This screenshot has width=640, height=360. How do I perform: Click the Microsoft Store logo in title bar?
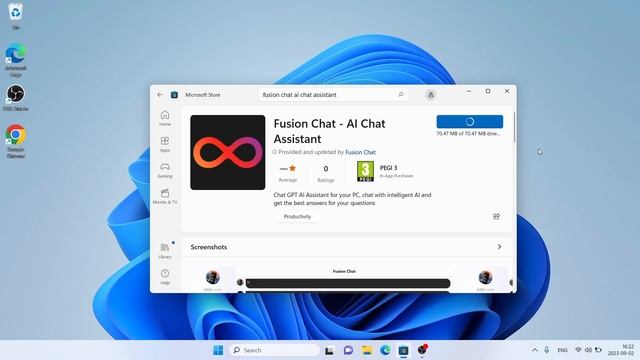coord(174,95)
